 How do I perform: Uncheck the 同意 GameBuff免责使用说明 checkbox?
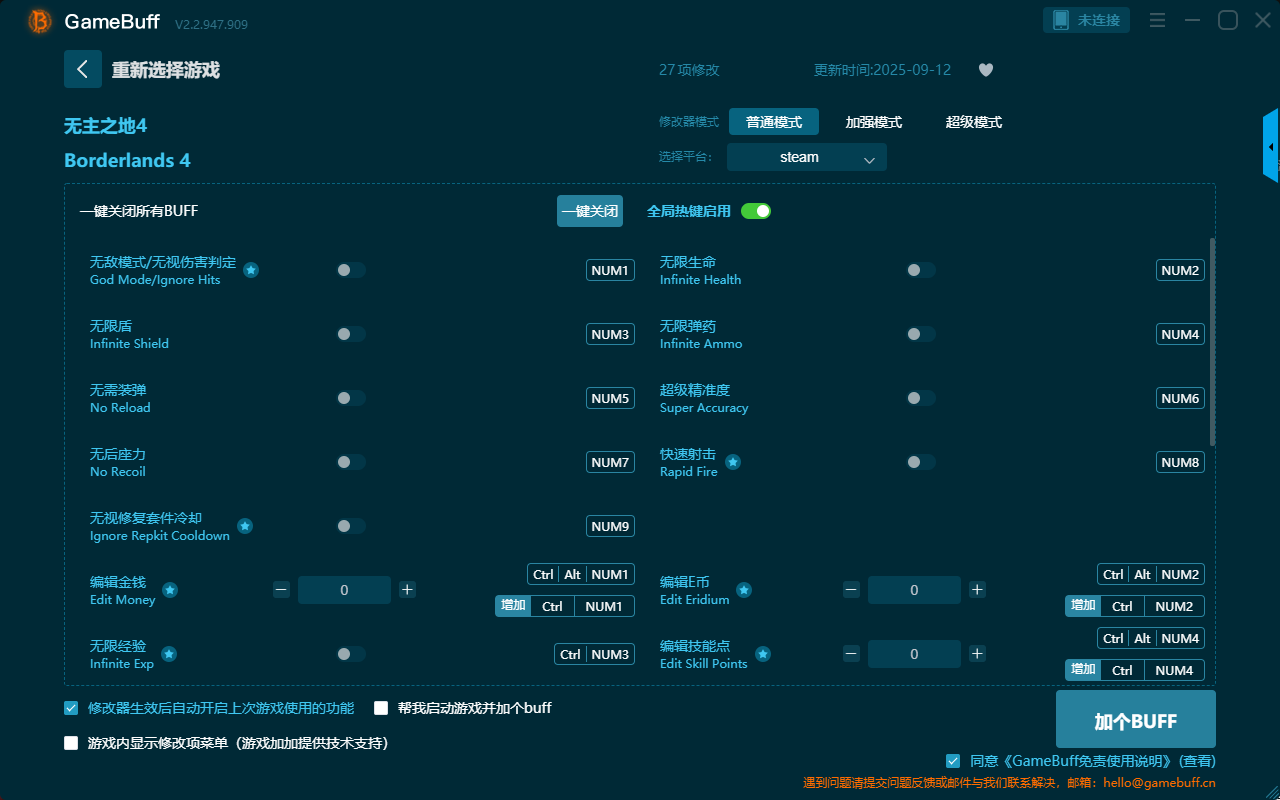[953, 761]
